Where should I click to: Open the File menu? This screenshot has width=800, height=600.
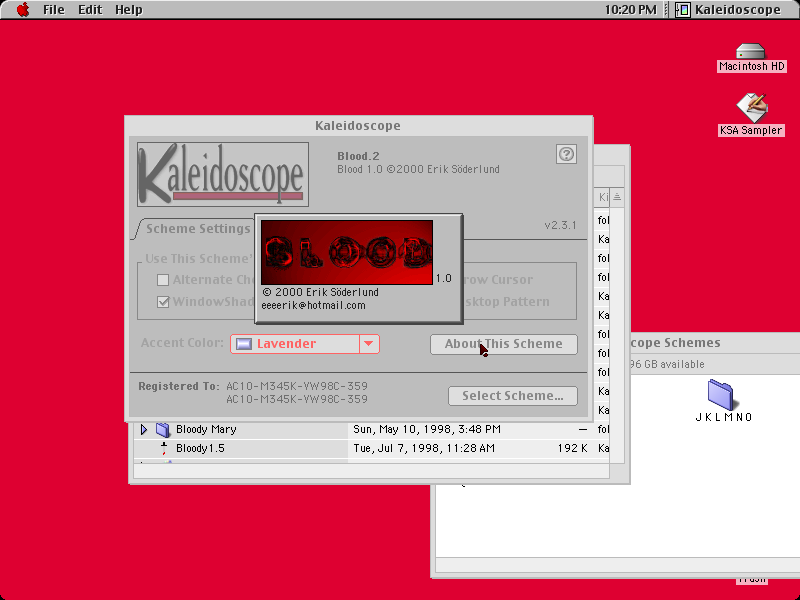tap(54, 10)
